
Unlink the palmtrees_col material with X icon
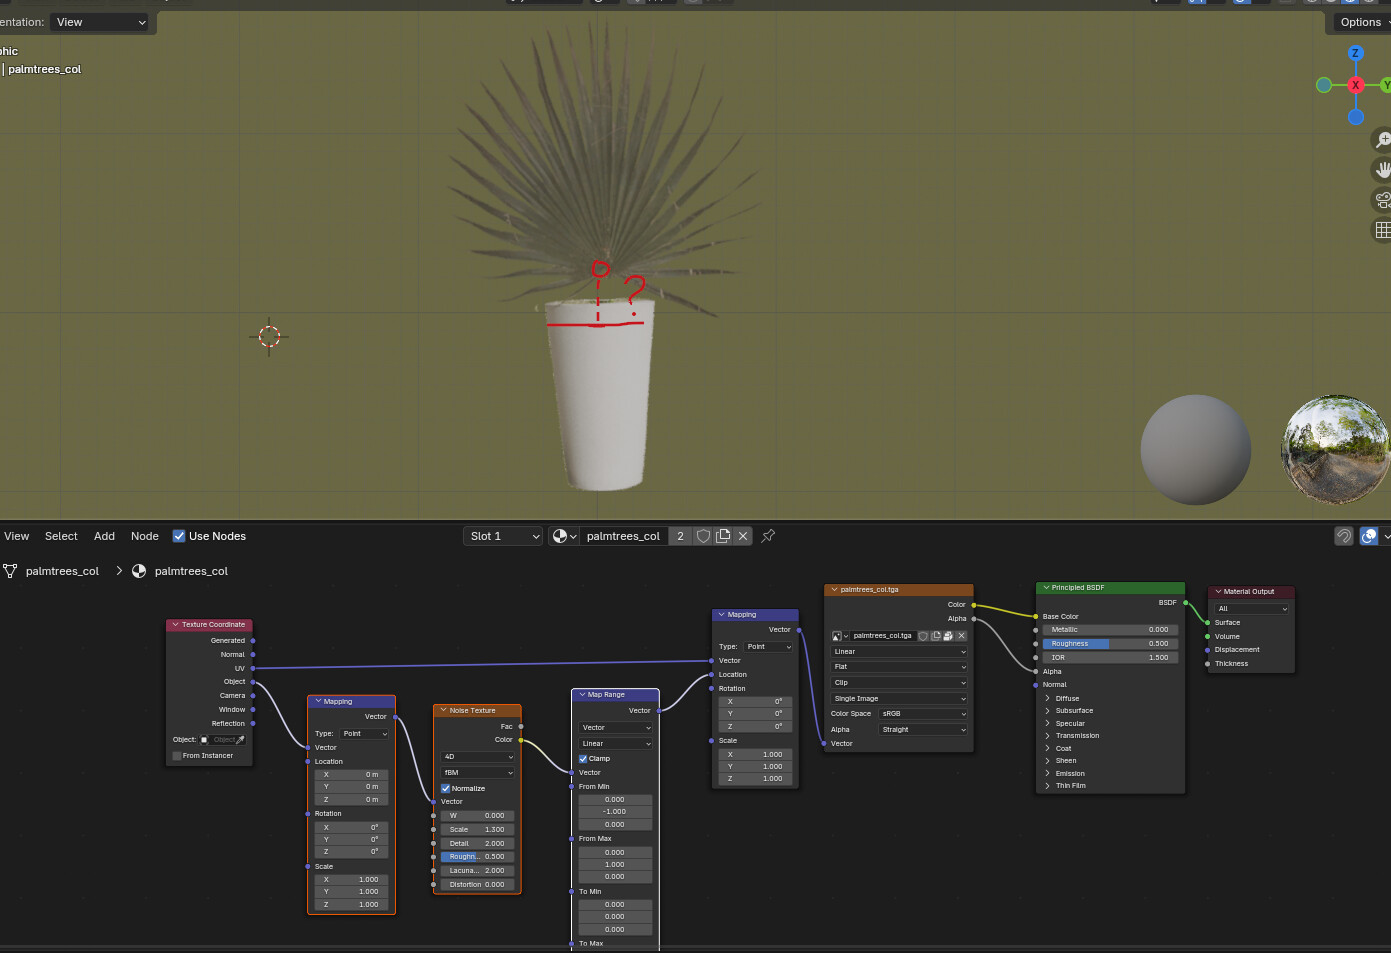click(x=743, y=536)
